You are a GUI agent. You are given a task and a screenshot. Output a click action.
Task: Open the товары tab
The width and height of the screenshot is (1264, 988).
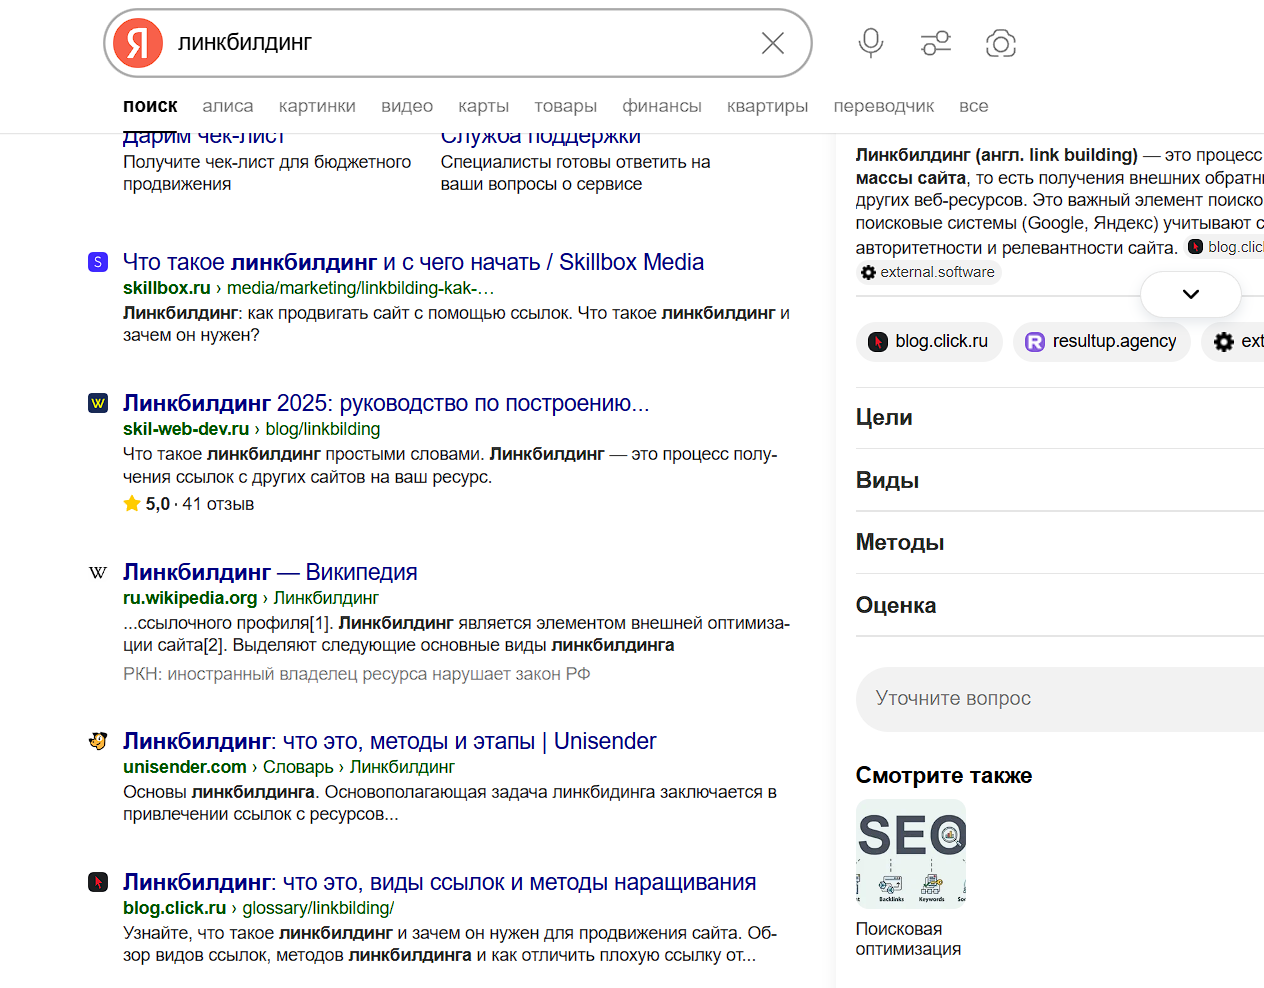point(565,106)
